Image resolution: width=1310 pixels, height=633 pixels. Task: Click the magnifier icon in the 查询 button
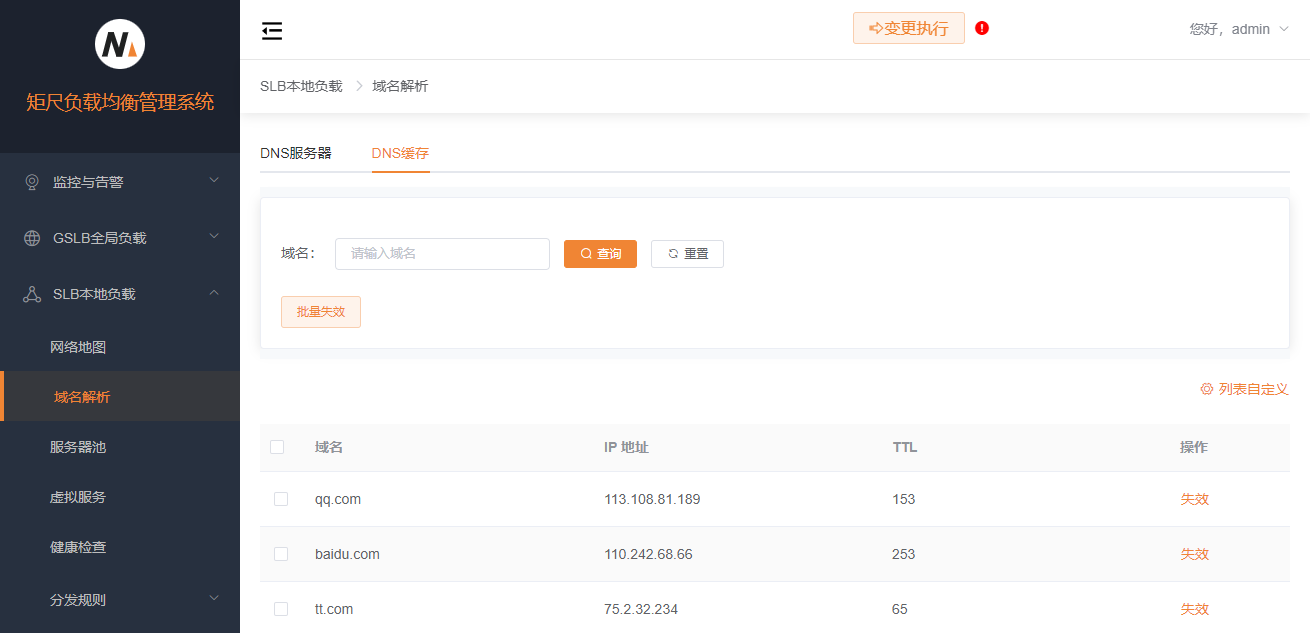586,254
